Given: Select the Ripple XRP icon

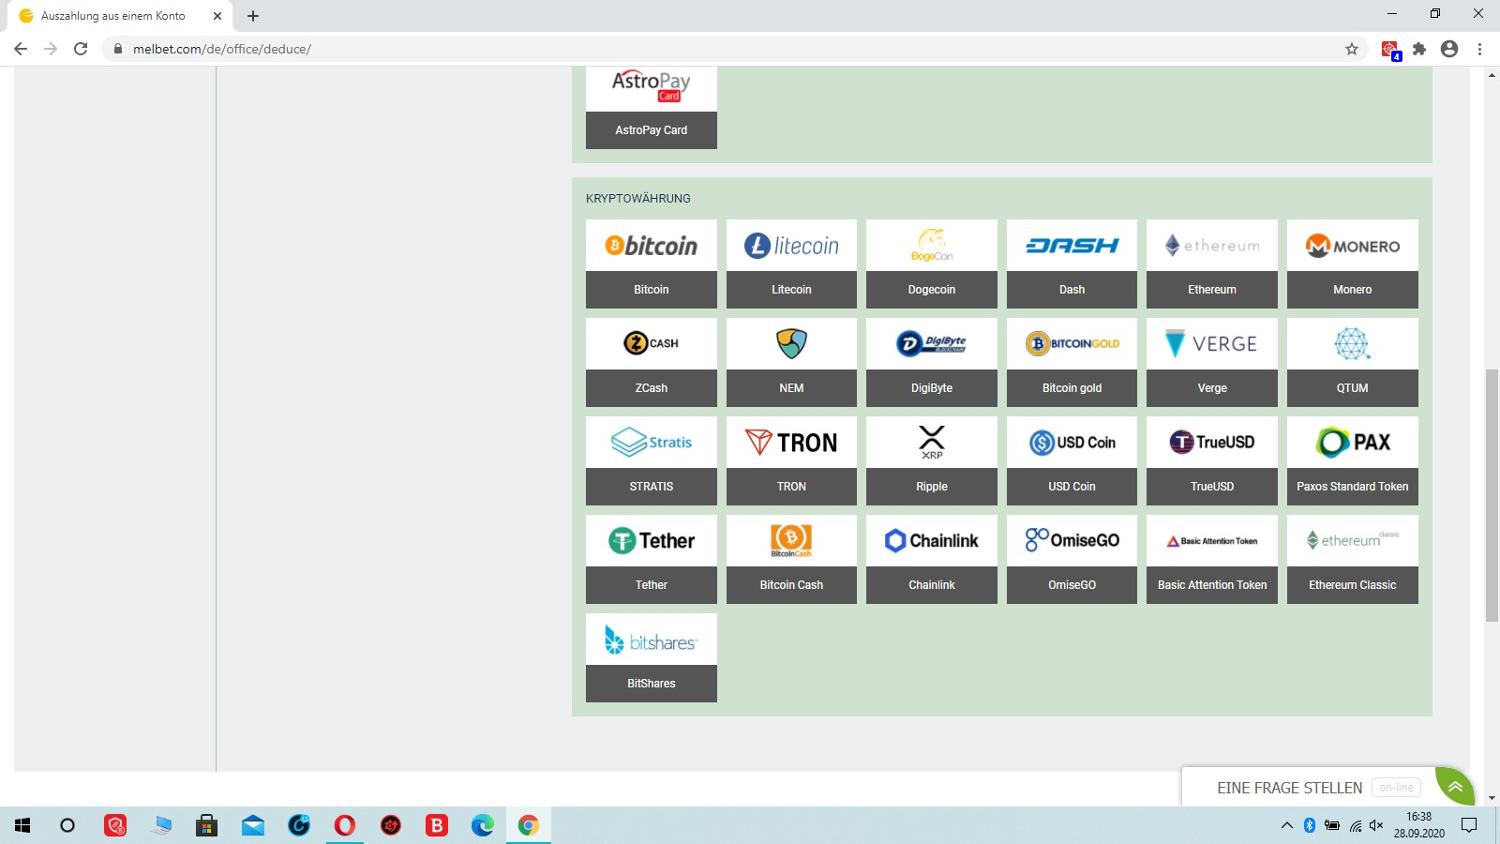Looking at the screenshot, I should click(931, 442).
